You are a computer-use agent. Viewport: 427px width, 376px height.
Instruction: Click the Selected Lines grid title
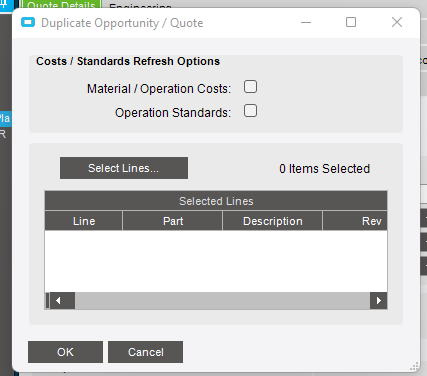[x=216, y=201]
